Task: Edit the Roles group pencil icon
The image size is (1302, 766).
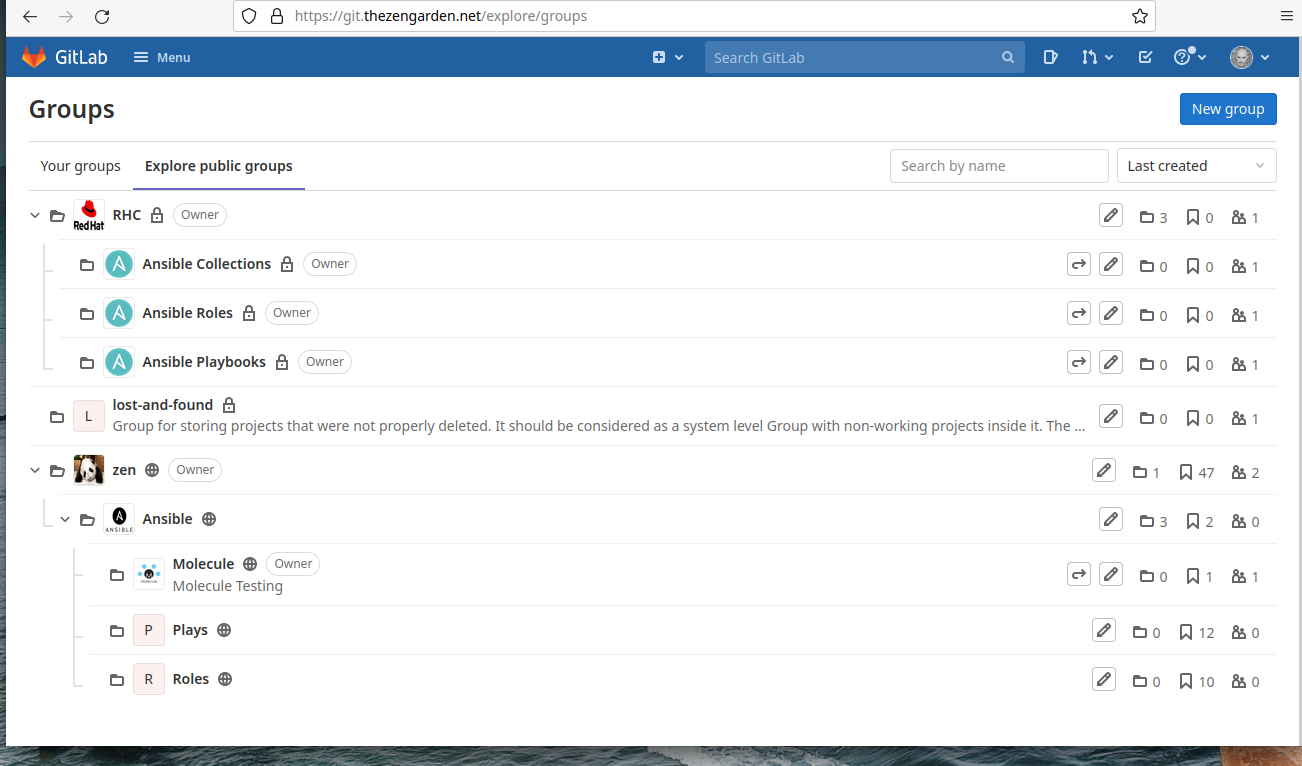Action: (x=1104, y=679)
